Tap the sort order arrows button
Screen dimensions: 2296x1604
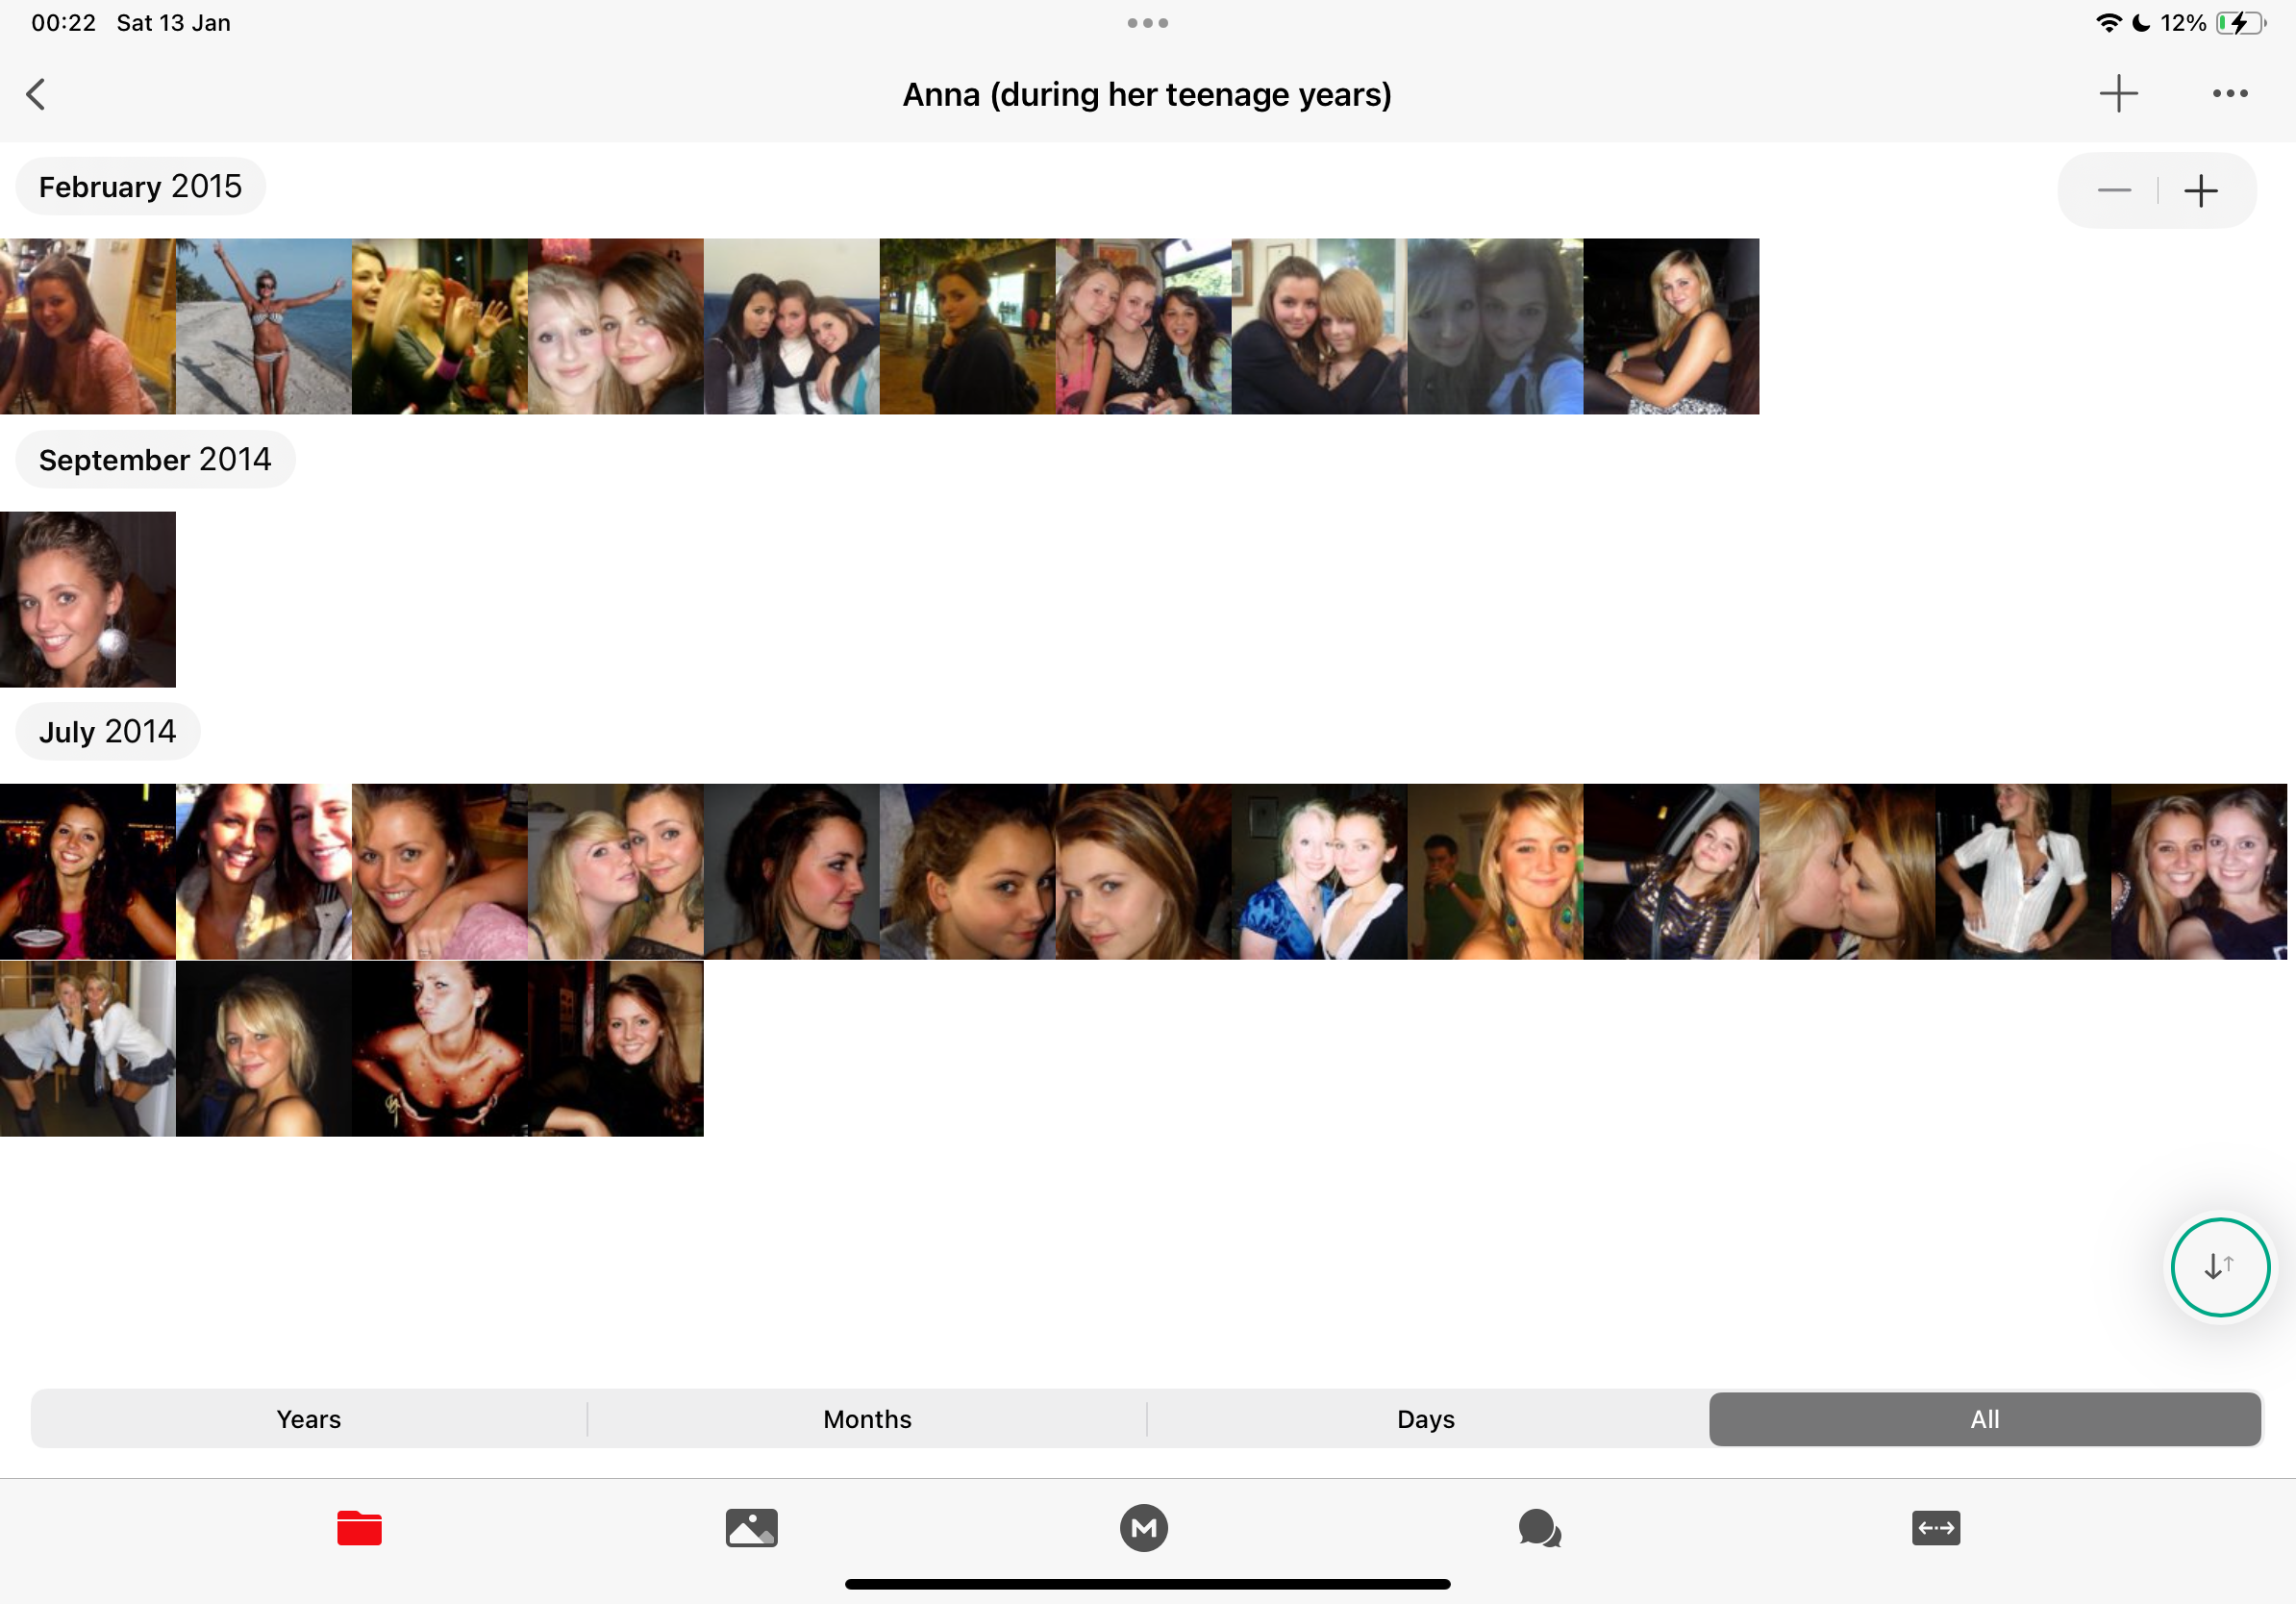tap(2219, 1266)
